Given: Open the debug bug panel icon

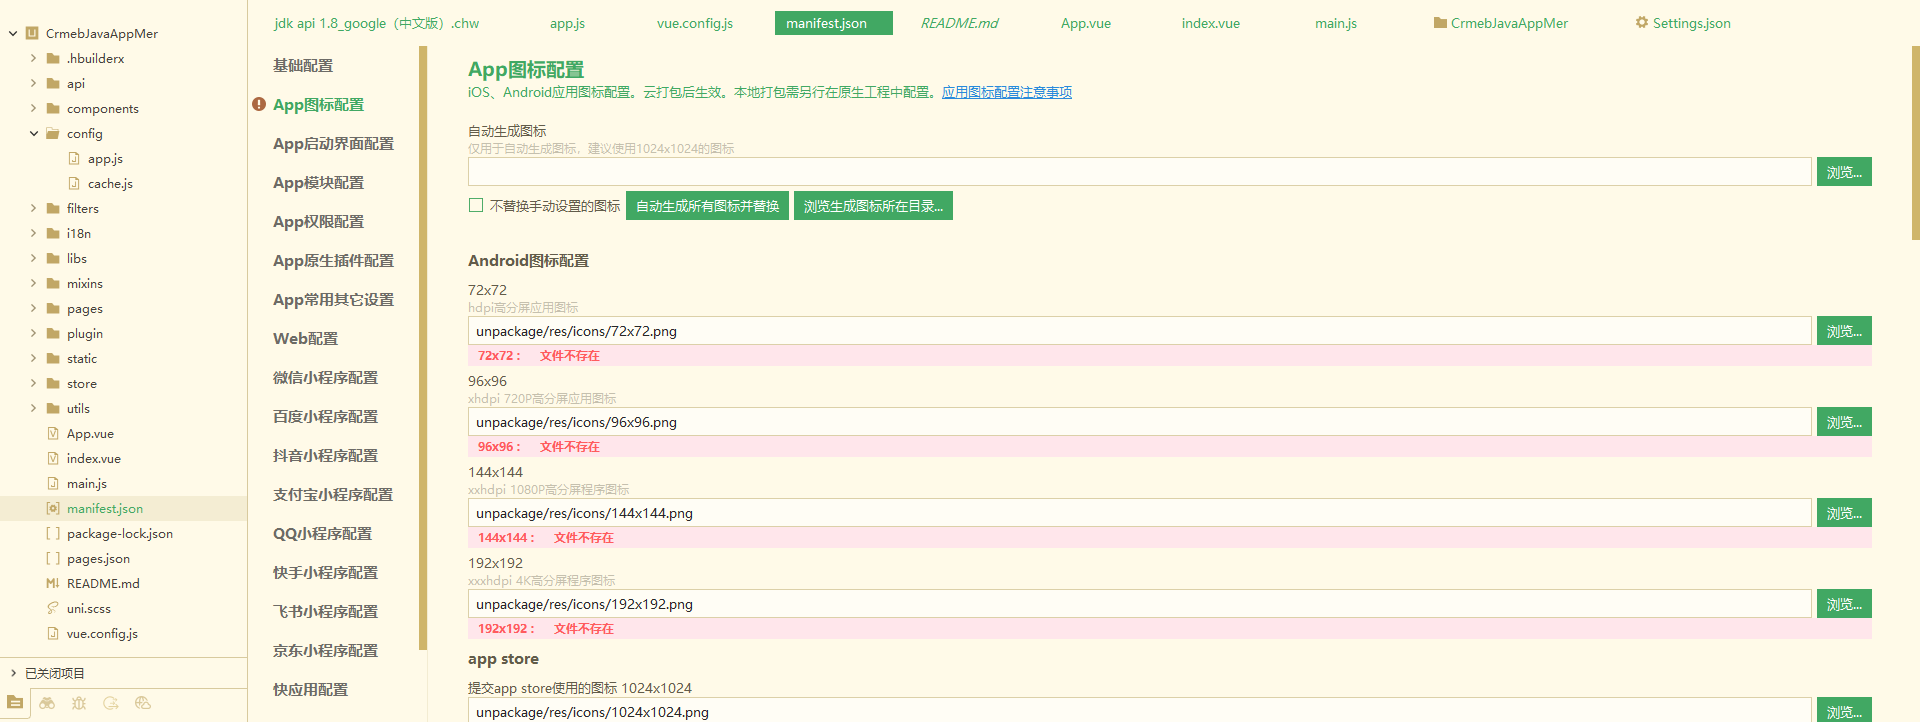Looking at the screenshot, I should pos(79,703).
